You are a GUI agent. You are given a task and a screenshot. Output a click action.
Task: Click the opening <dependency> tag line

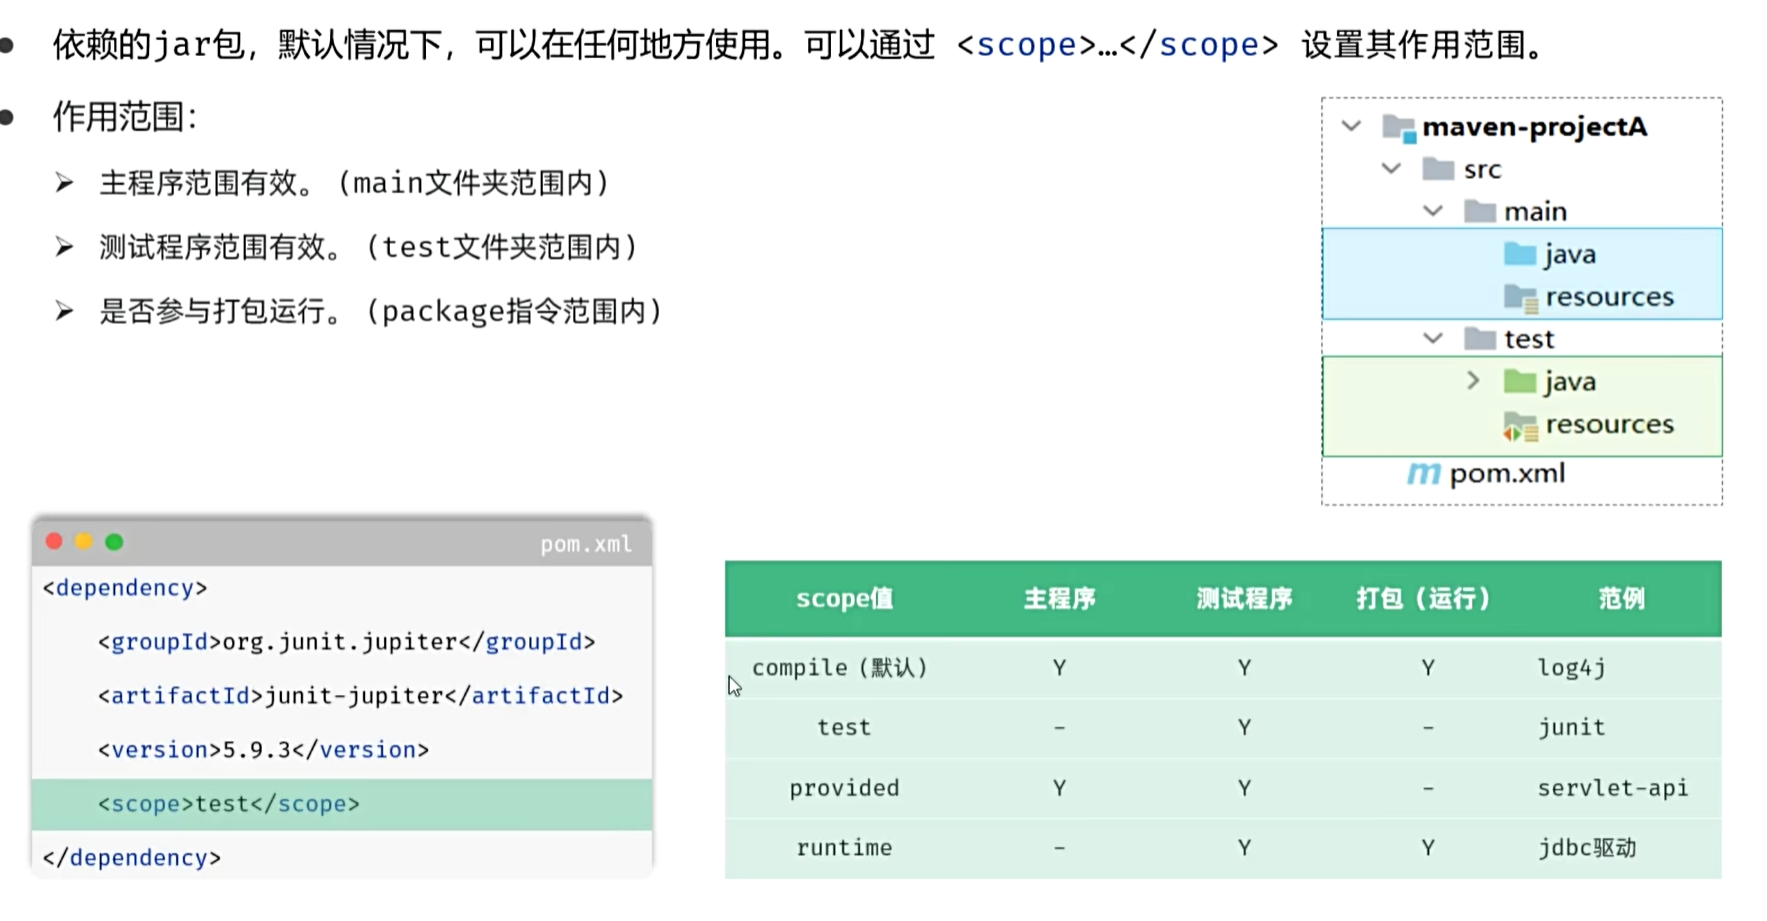tap(125, 588)
